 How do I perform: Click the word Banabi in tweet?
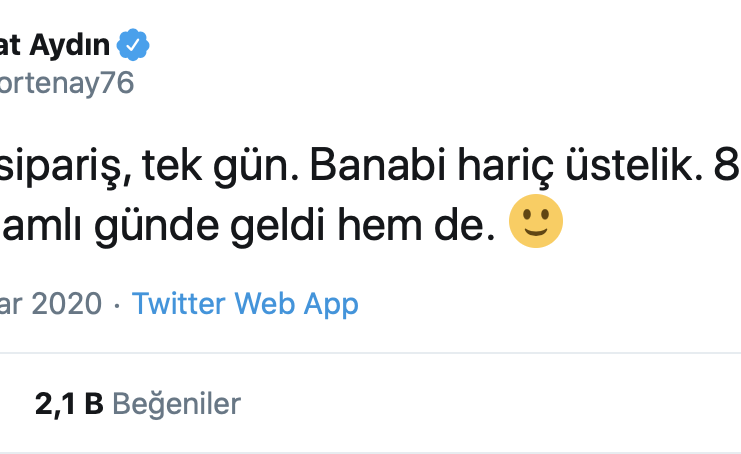[x=378, y=165]
